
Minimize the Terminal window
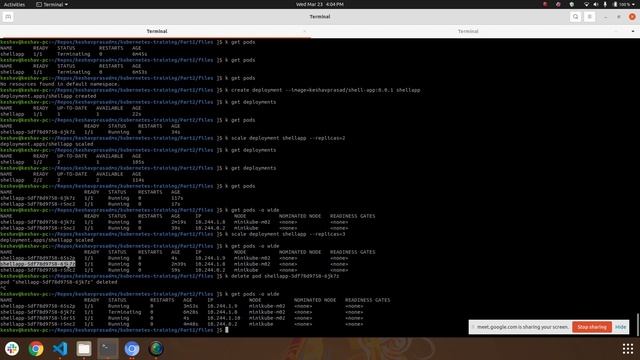tap(605, 17)
